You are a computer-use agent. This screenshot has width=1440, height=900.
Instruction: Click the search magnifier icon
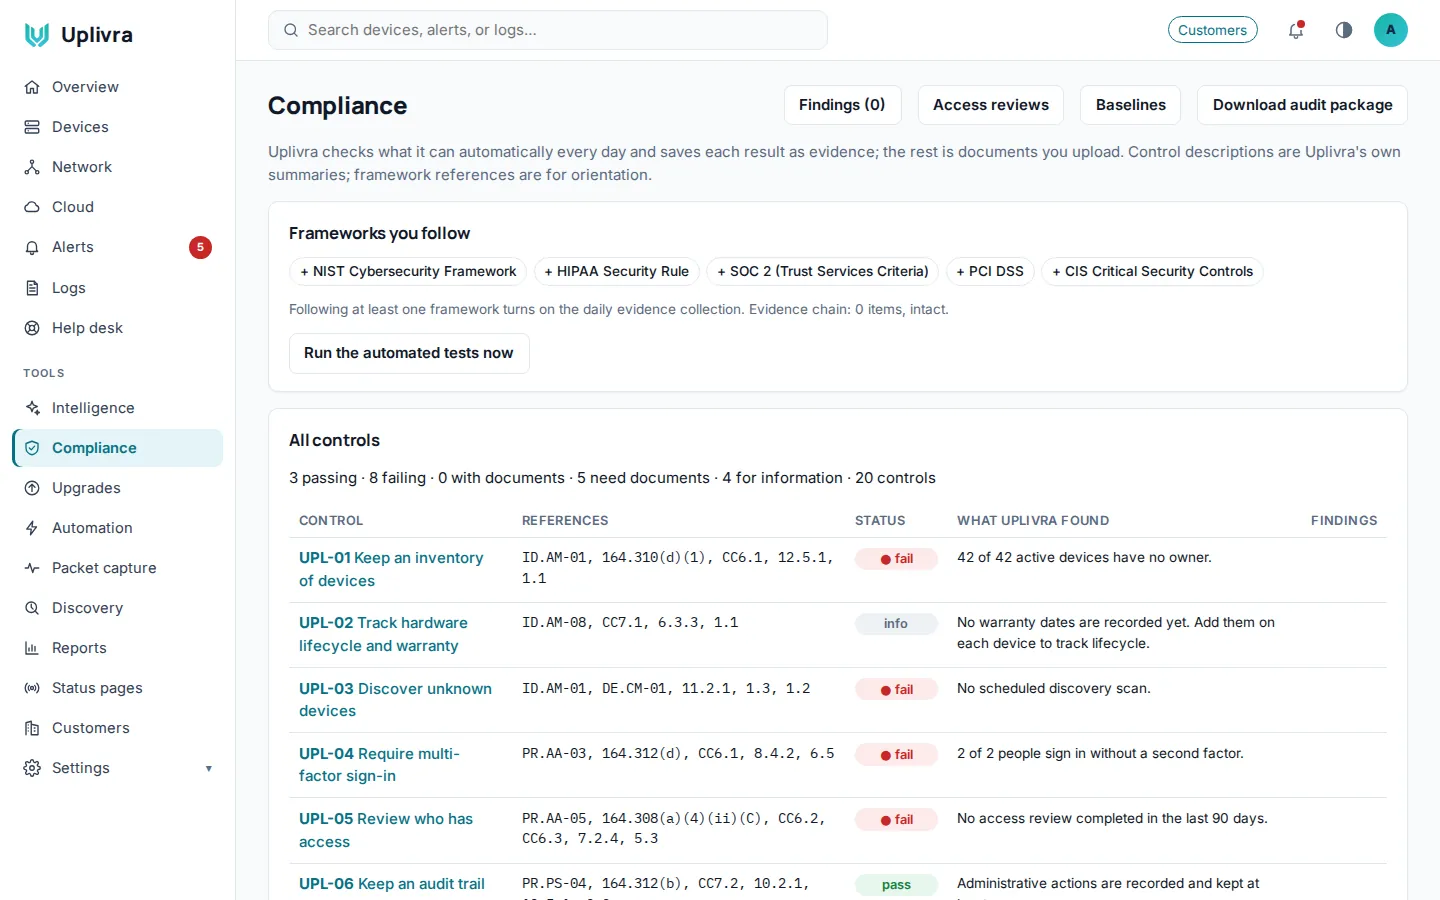[x=291, y=30]
